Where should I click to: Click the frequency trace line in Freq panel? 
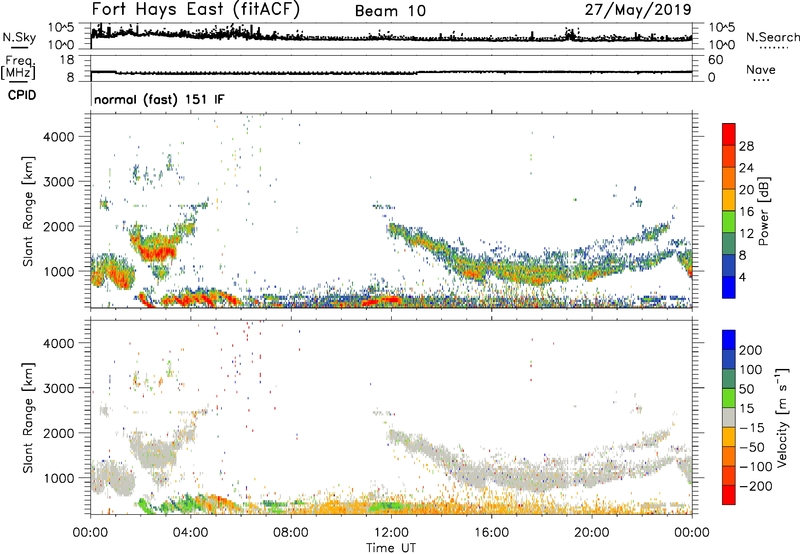pos(391,72)
